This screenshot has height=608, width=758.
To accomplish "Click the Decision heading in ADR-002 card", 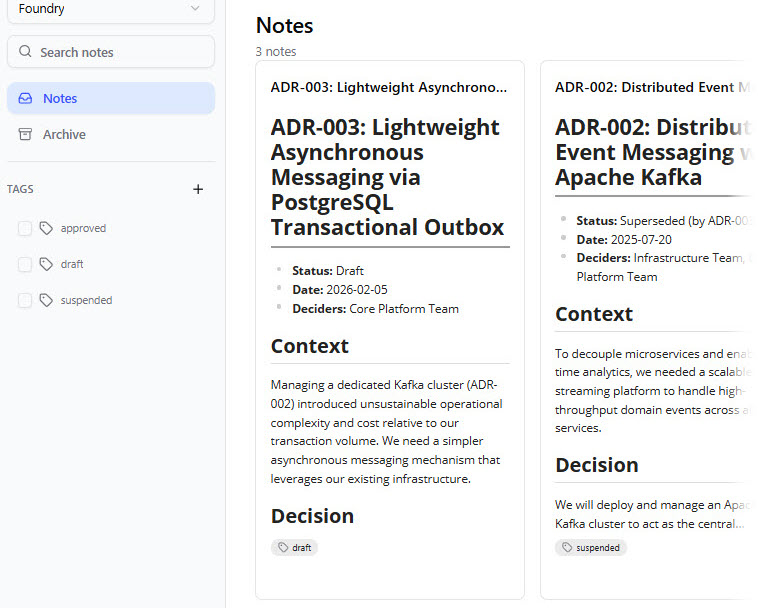I will 597,465.
